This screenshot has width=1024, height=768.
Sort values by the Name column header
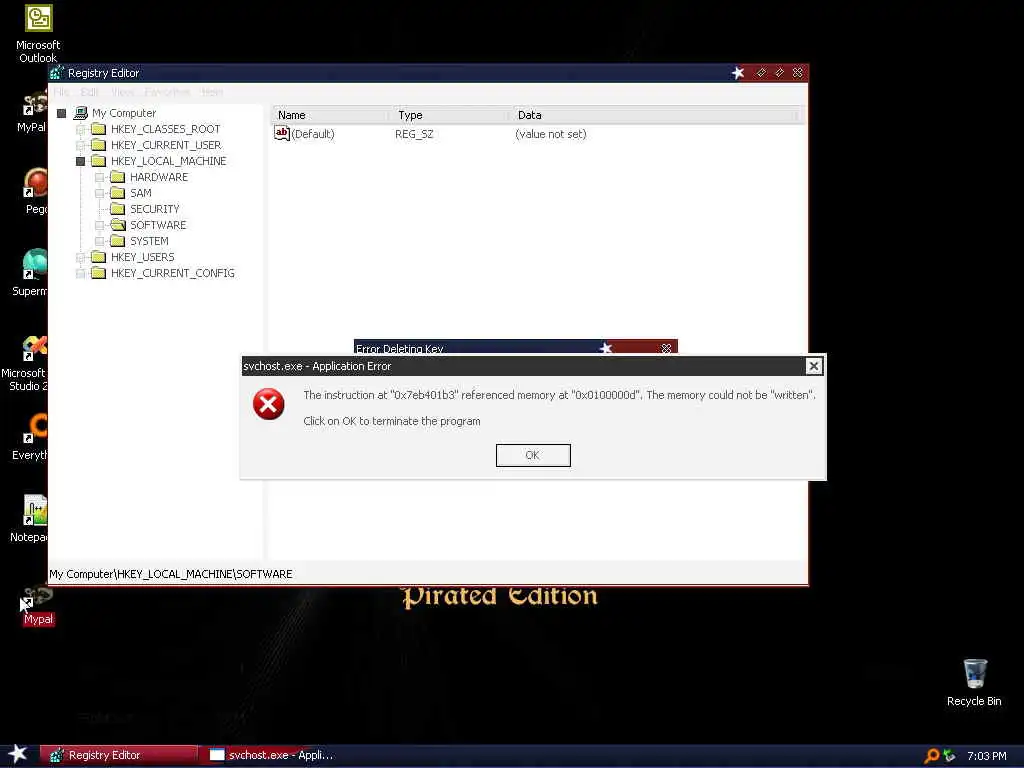pos(330,115)
